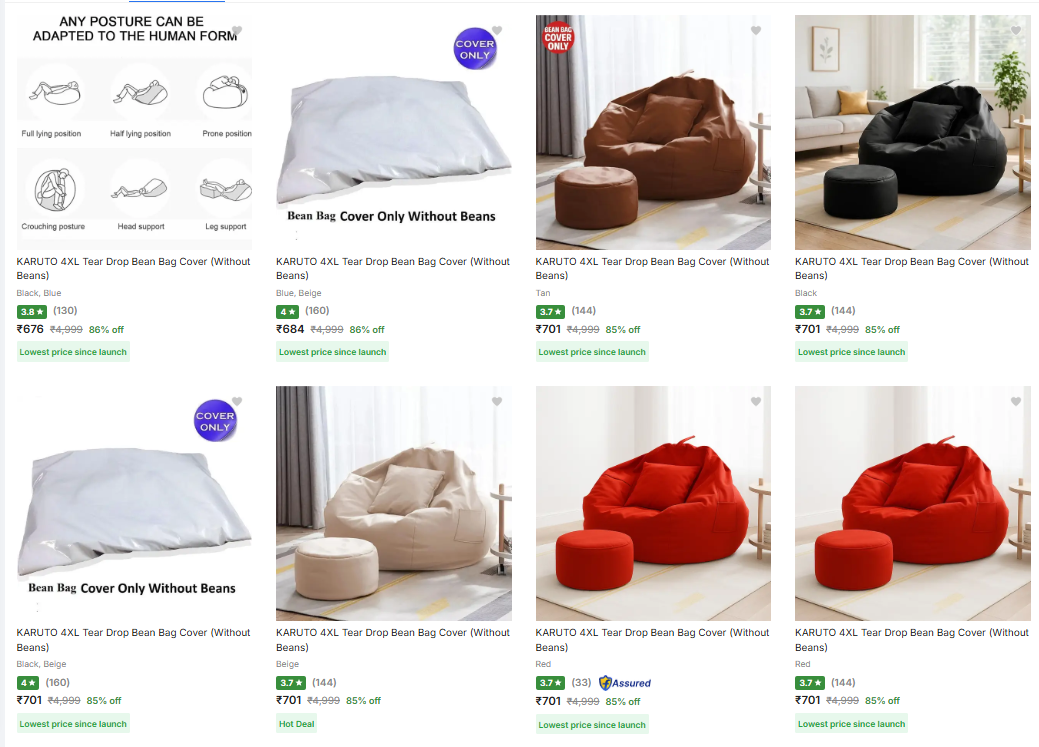Tap wishlist heart on Assured Red bean bag
Image resolution: width=1039 pixels, height=747 pixels.
click(x=756, y=402)
